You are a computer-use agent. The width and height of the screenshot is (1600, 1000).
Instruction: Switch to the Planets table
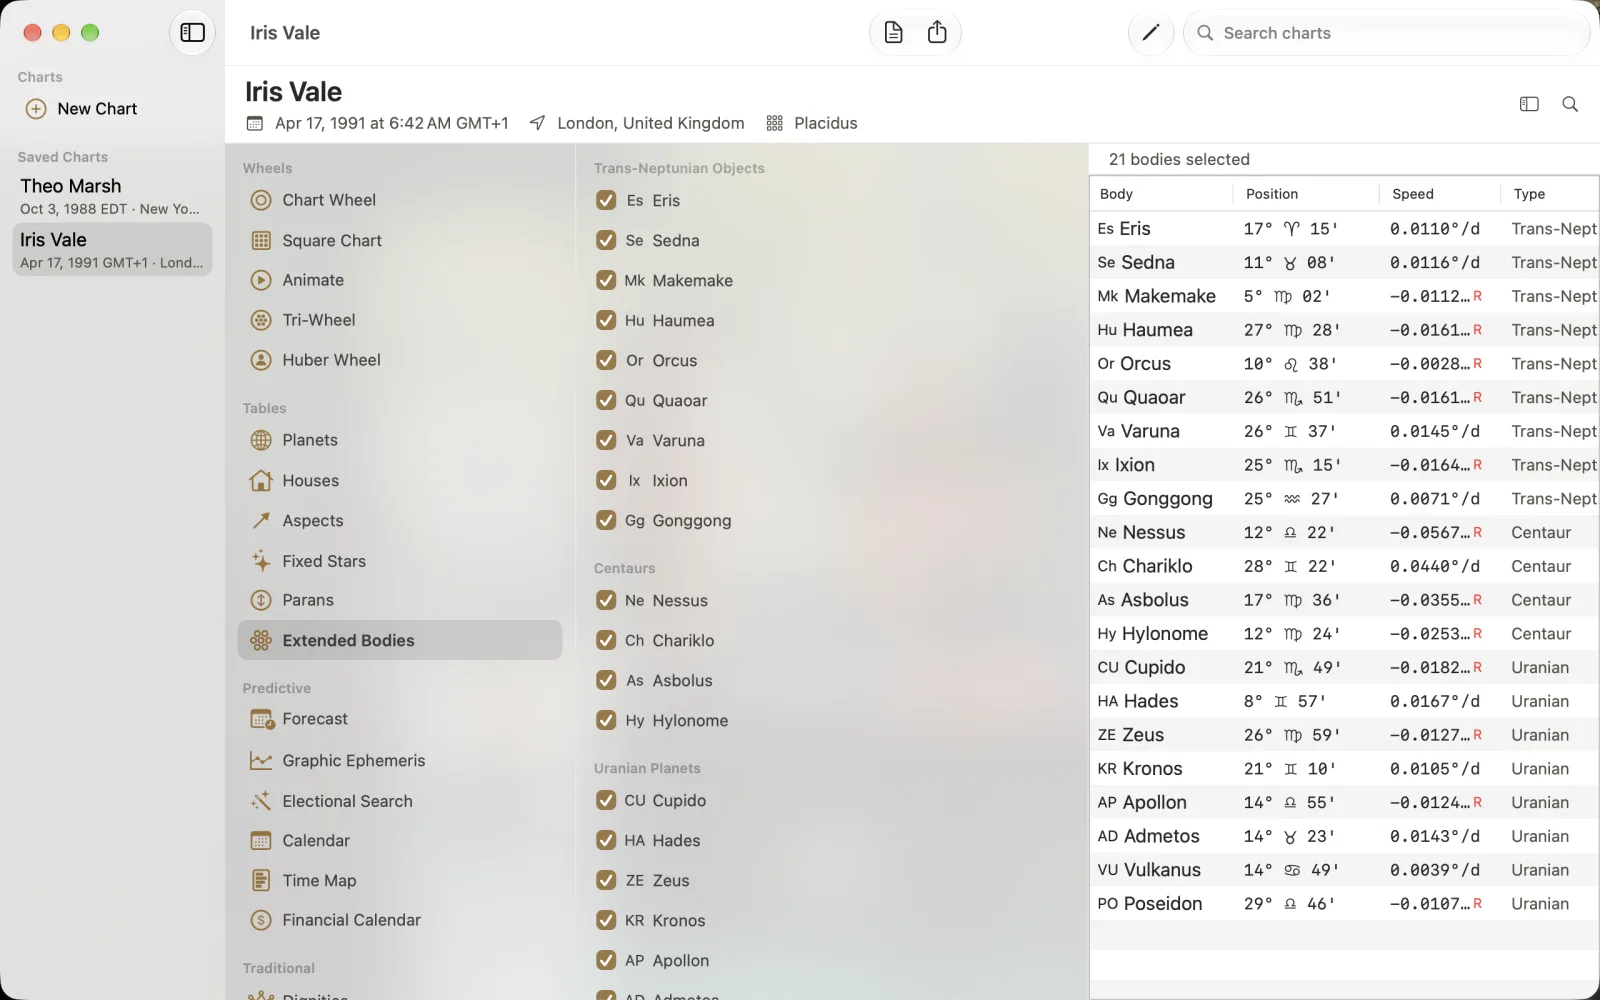tap(400, 440)
